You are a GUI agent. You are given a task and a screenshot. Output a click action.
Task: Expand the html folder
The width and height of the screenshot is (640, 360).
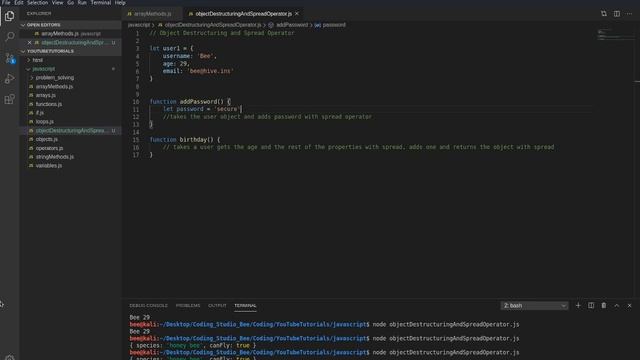pyautogui.click(x=38, y=60)
